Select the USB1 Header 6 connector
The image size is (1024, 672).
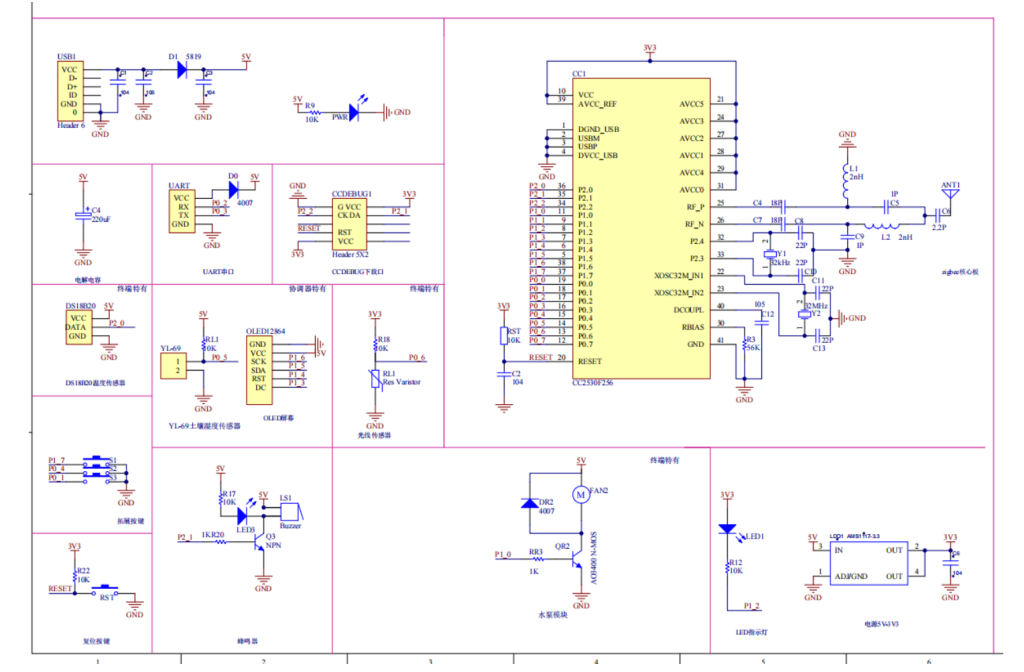click(70, 91)
